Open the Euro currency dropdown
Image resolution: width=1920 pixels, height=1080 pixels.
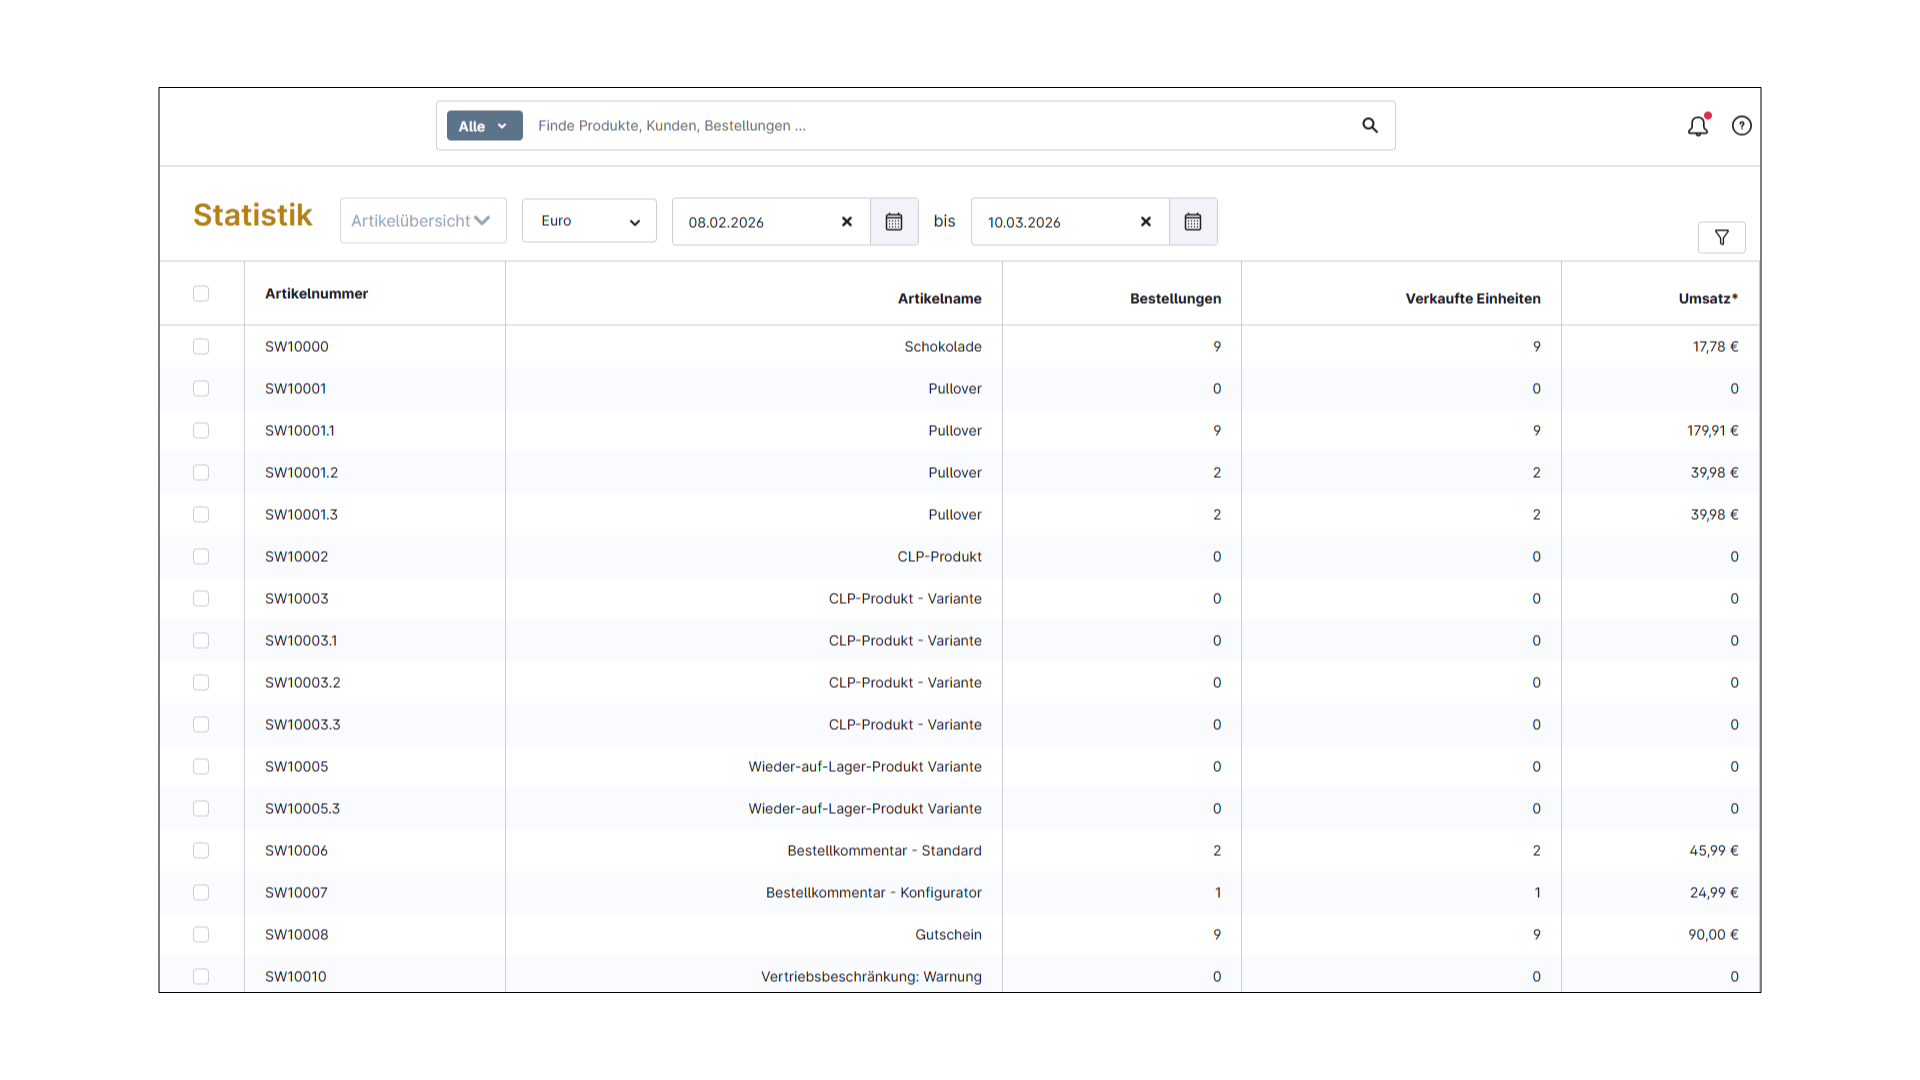(589, 221)
